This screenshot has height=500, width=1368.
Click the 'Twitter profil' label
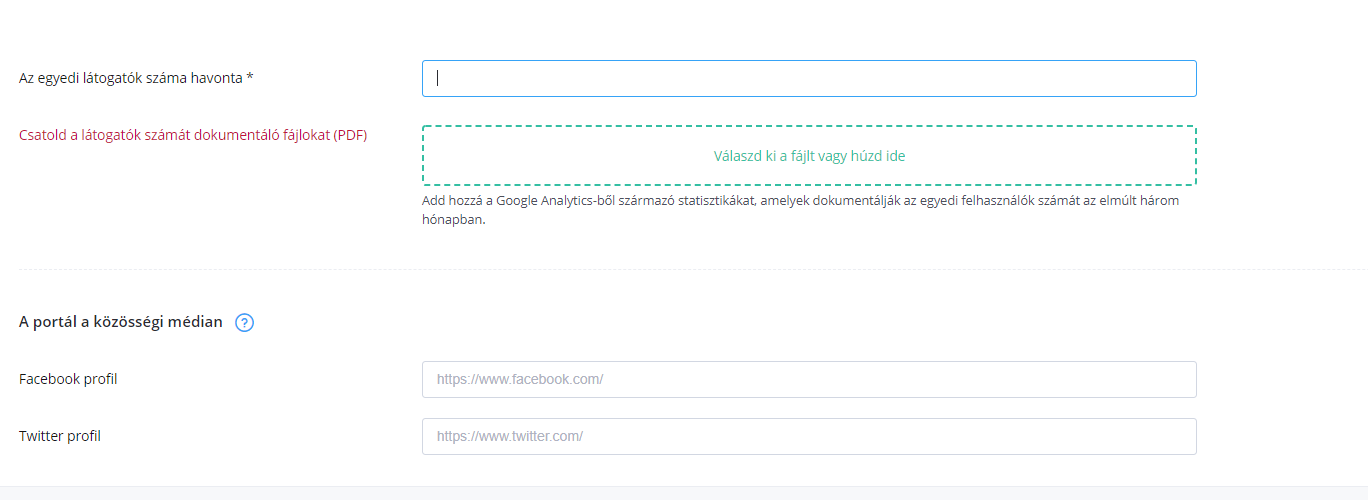60,436
